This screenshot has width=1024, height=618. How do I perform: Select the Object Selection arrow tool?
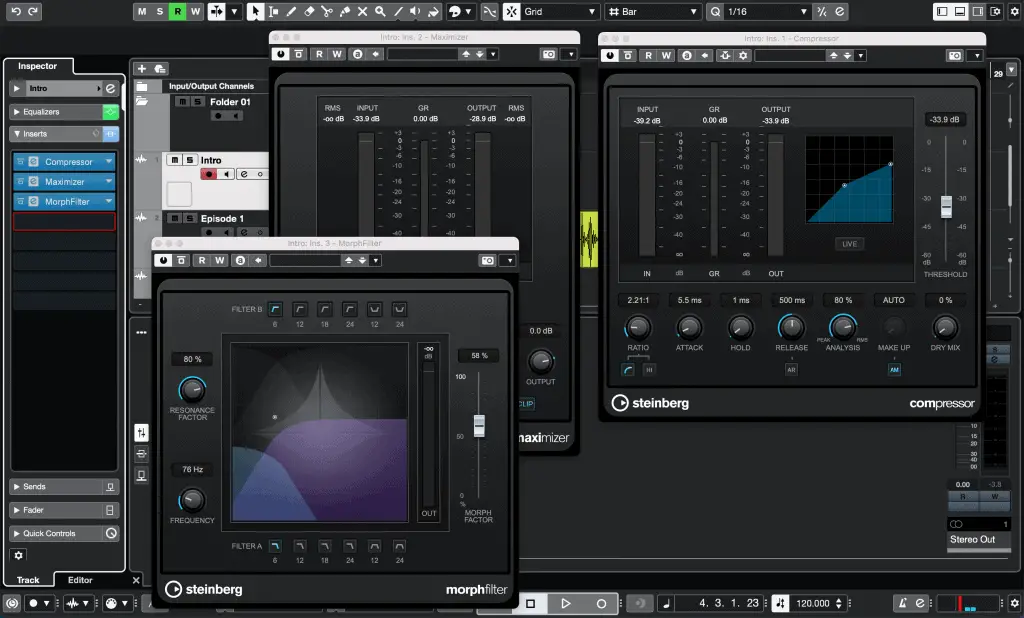click(255, 11)
